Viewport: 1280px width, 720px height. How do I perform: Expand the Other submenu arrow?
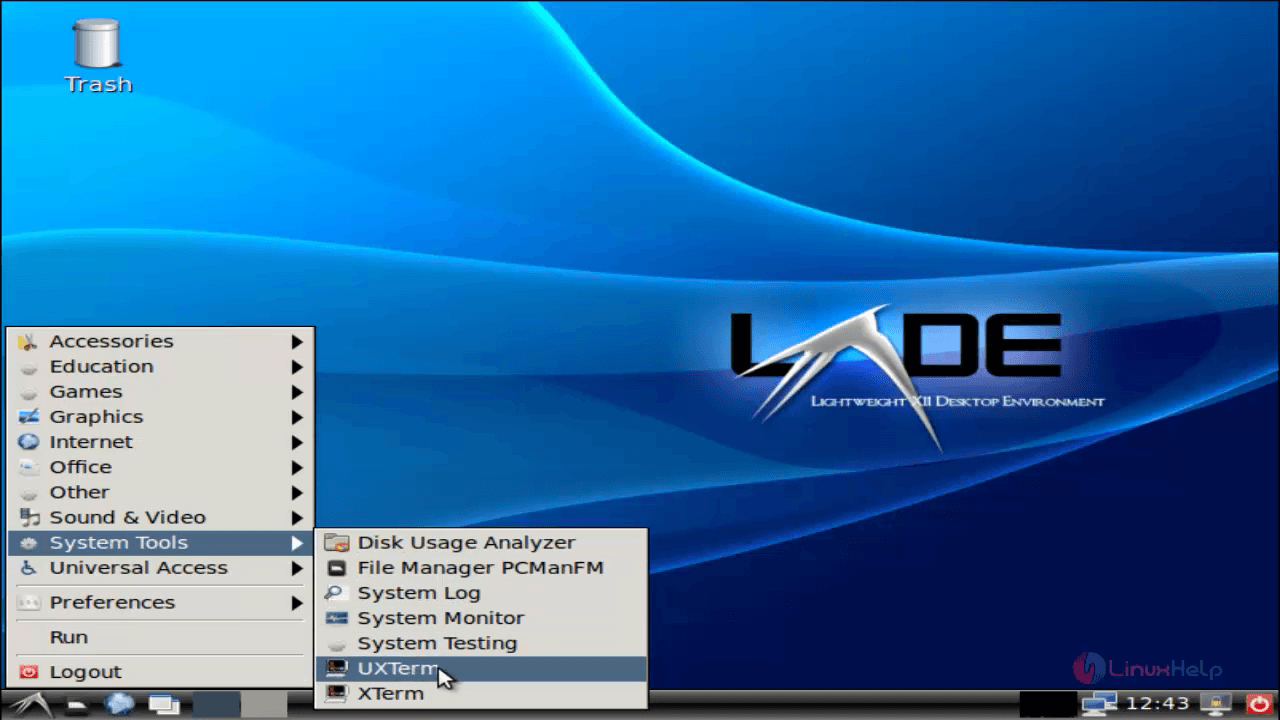pyautogui.click(x=297, y=492)
